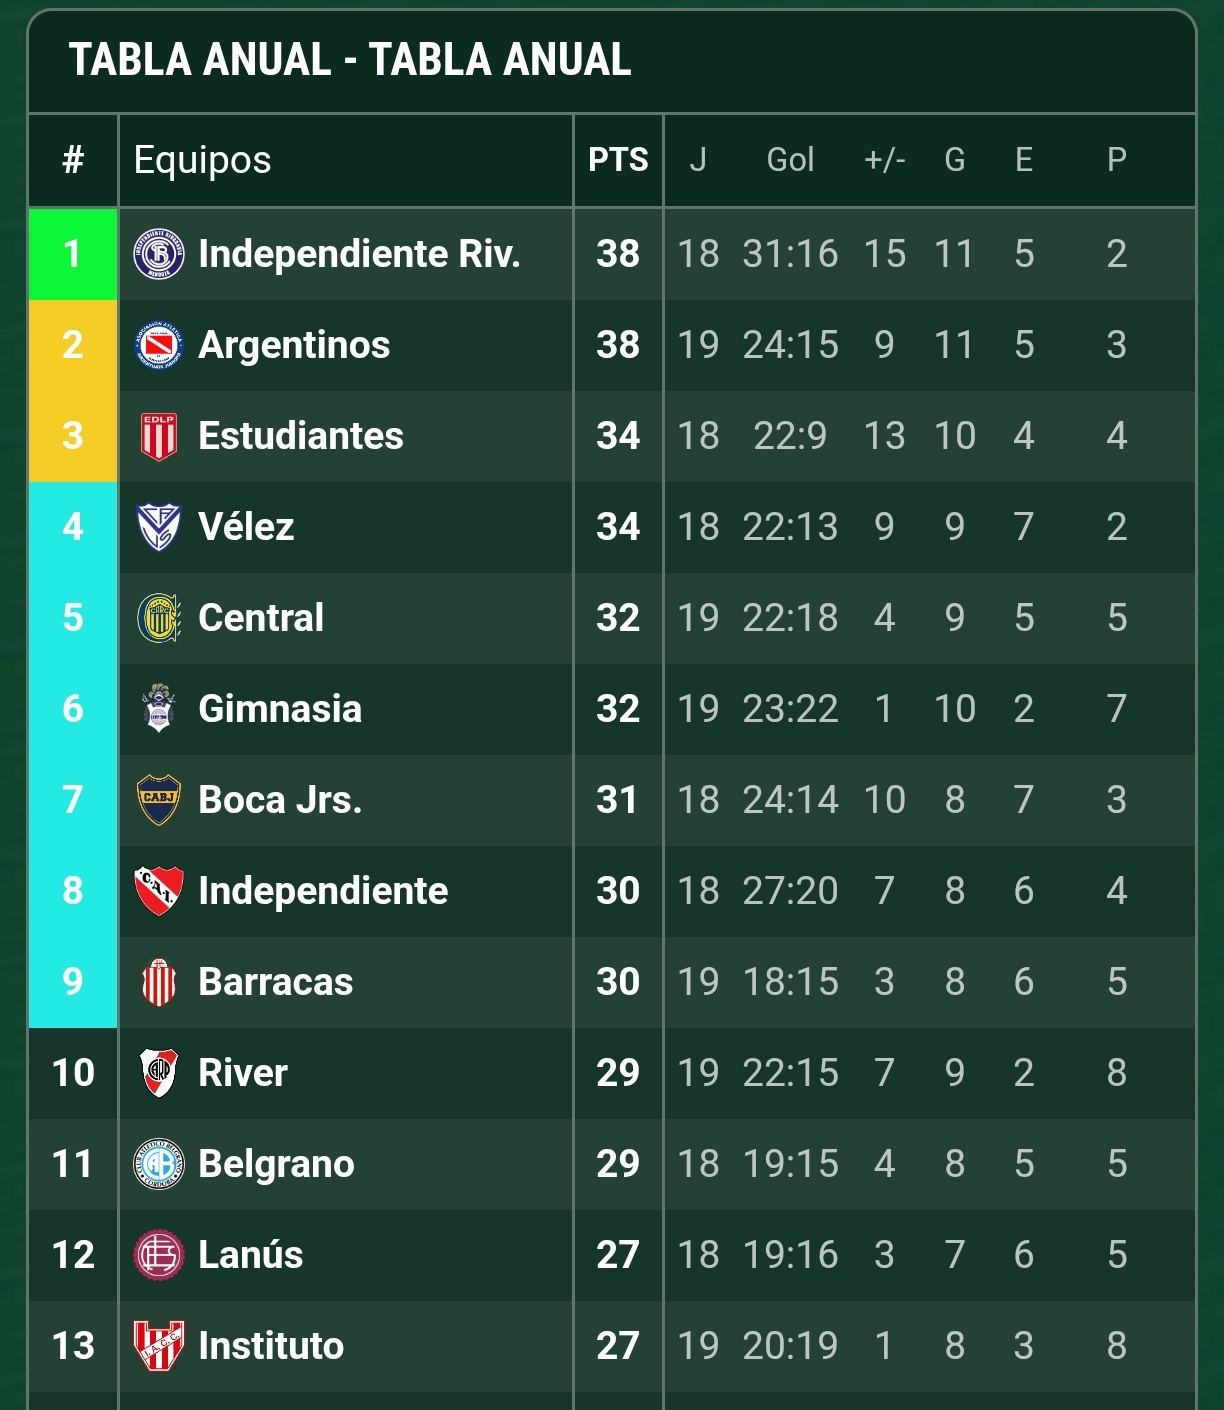Open the Independiente team name link
Image resolution: width=1224 pixels, height=1410 pixels.
[x=323, y=891]
